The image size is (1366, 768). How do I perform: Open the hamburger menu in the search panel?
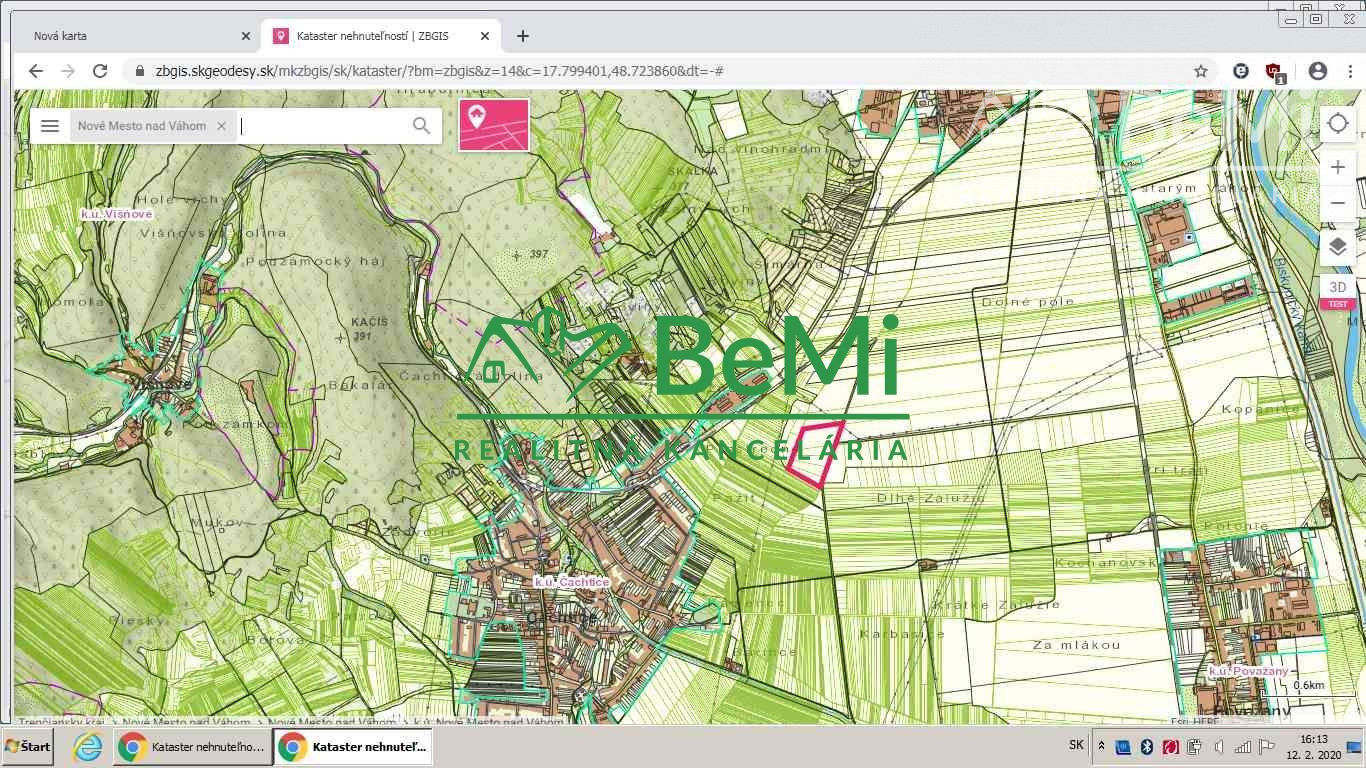(50, 126)
